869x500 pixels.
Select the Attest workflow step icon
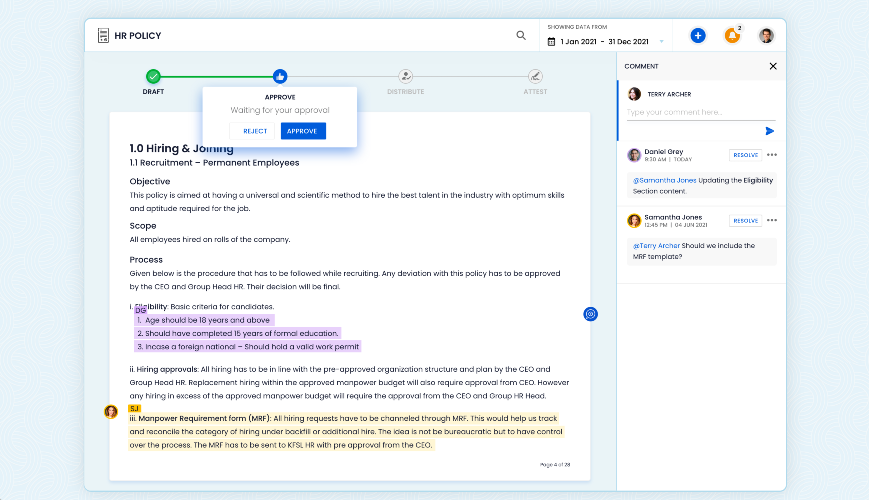tap(535, 76)
